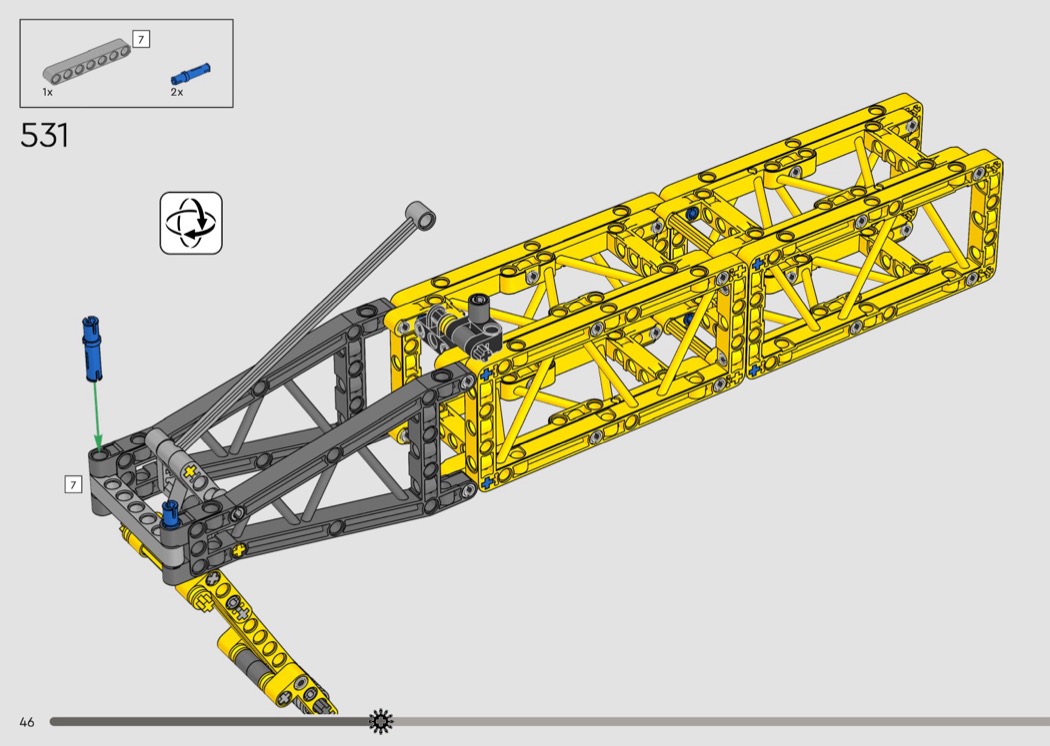Screen dimensions: 1050x746
Task: Click the step number 531
Action: pyautogui.click(x=45, y=136)
